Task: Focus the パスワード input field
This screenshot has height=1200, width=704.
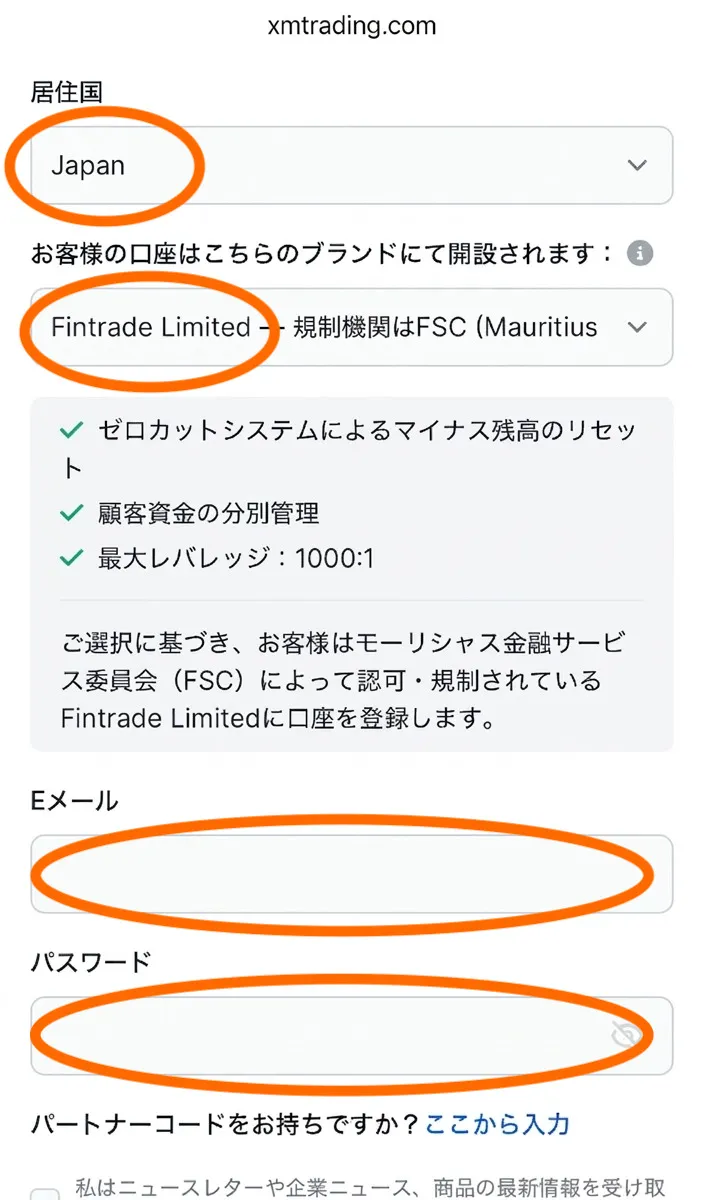Action: (320, 1035)
